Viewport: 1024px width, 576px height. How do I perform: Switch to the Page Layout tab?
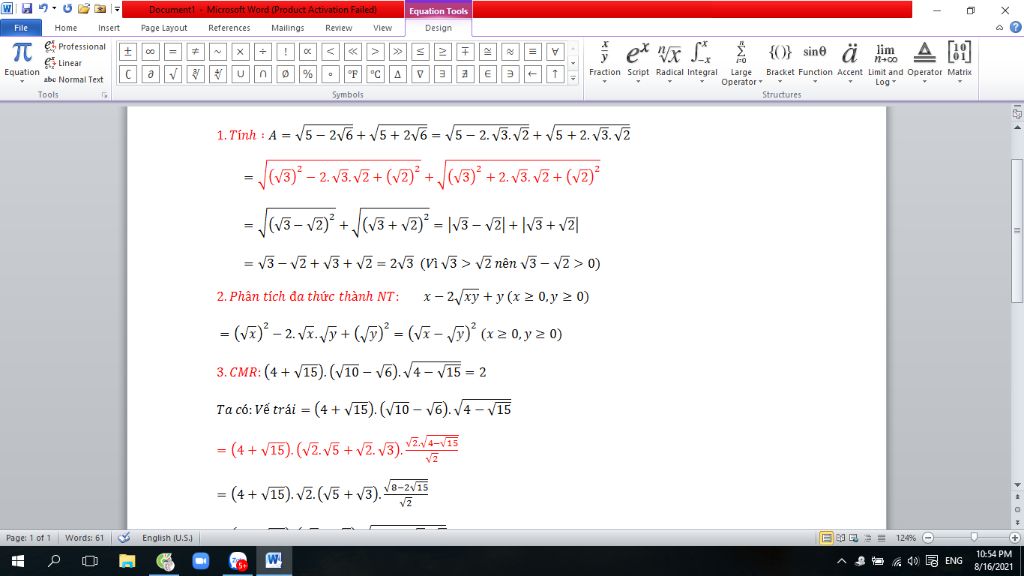coord(164,28)
